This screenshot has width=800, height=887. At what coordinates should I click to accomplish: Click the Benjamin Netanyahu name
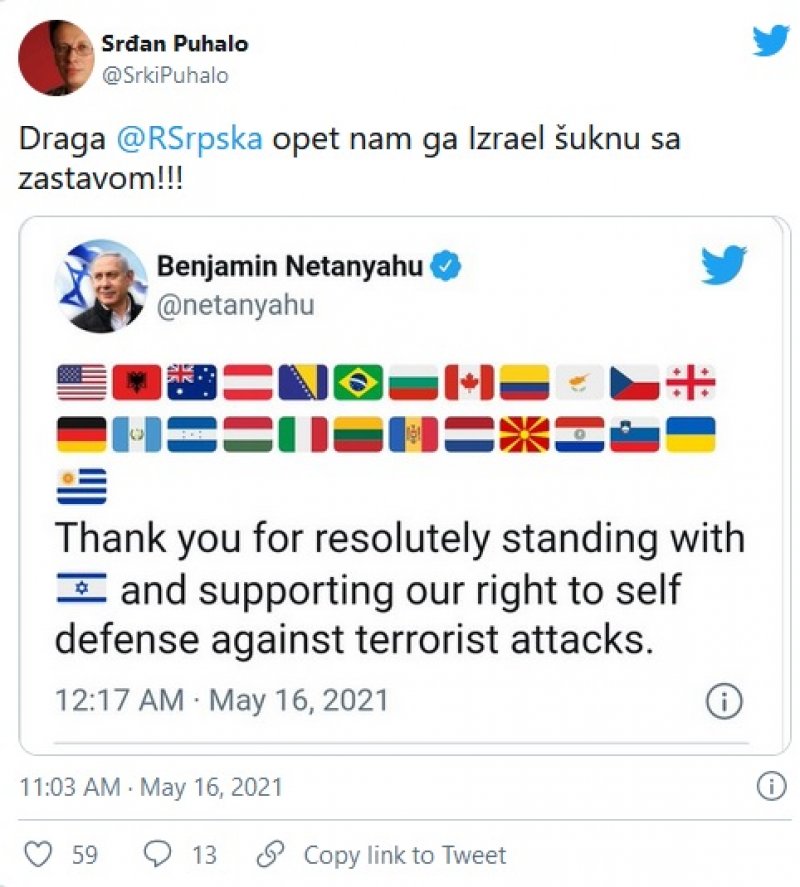(290, 267)
